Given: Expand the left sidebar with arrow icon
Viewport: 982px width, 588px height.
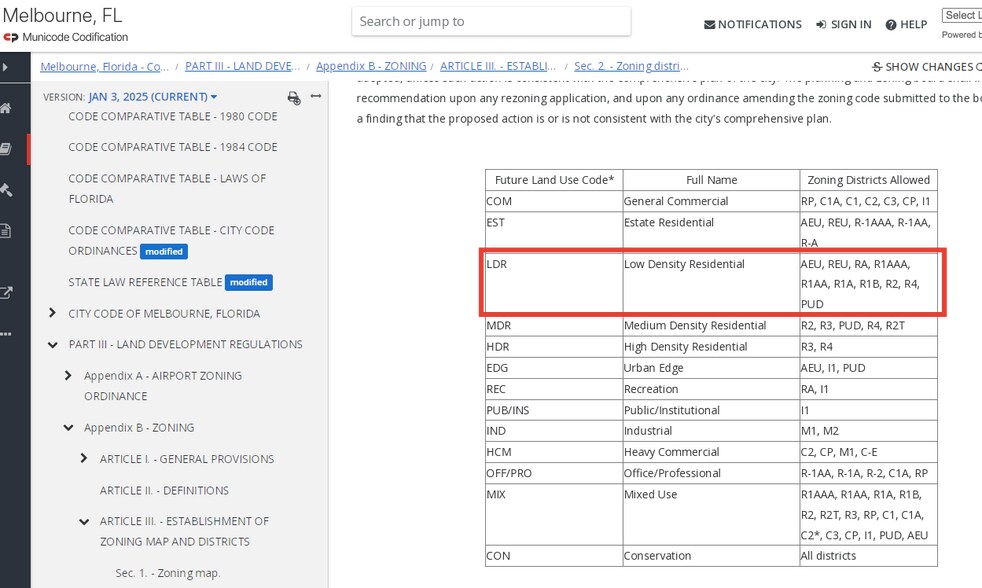Looking at the screenshot, I should point(5,67).
